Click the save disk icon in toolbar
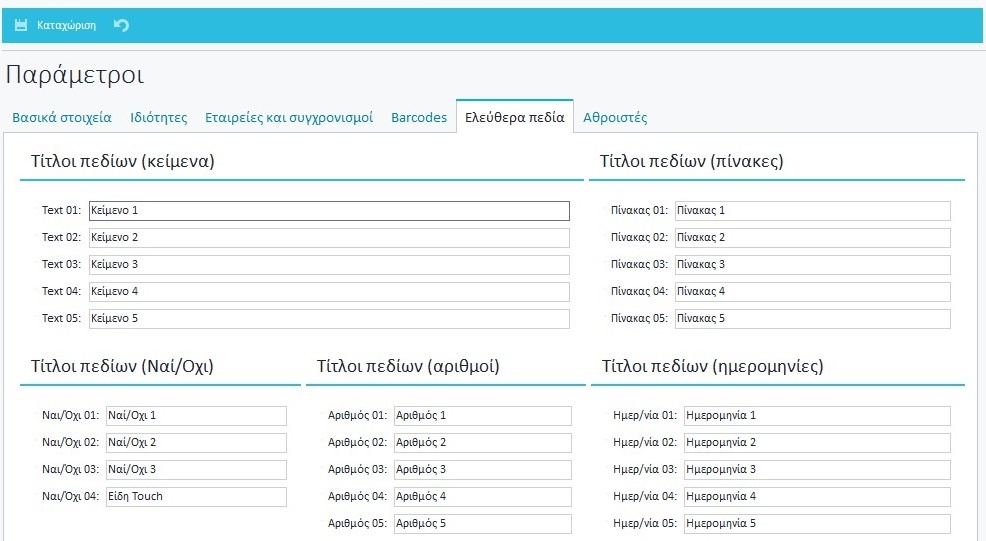This screenshot has width=986, height=541. 21,25
